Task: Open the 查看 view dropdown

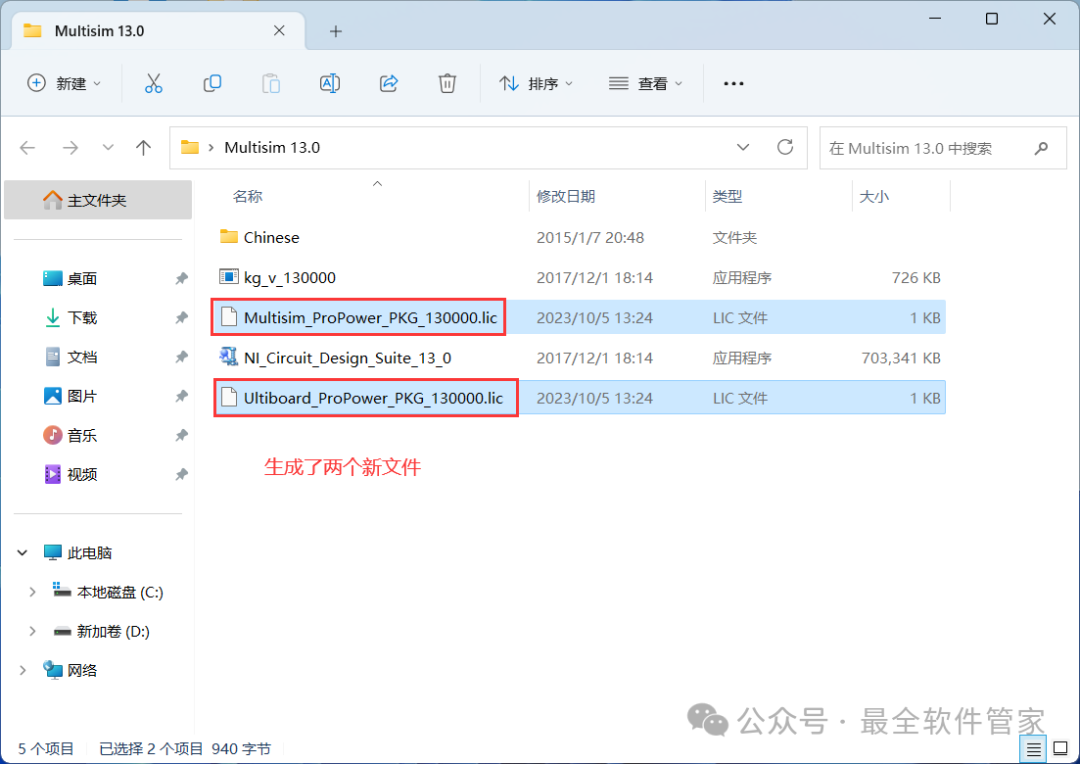Action: tap(645, 83)
